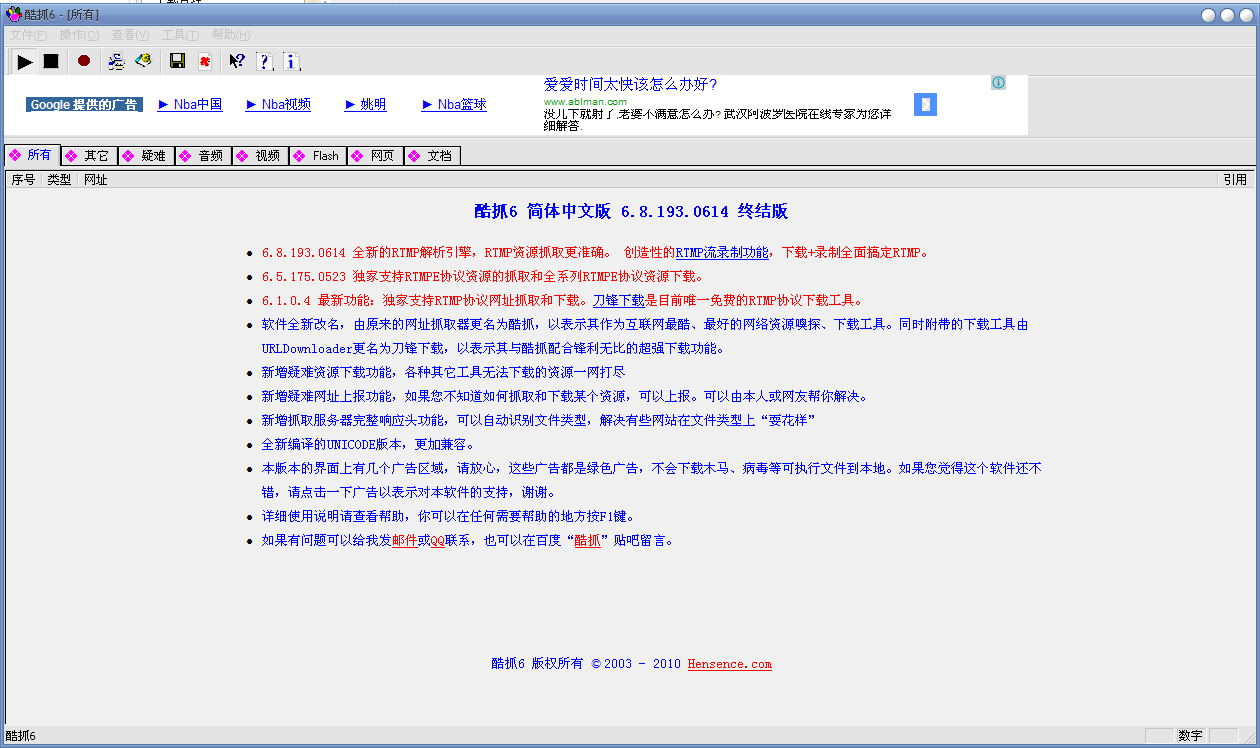This screenshot has width=1260, height=748.
Task: Open the 操作(O) menu
Action: tap(79, 35)
